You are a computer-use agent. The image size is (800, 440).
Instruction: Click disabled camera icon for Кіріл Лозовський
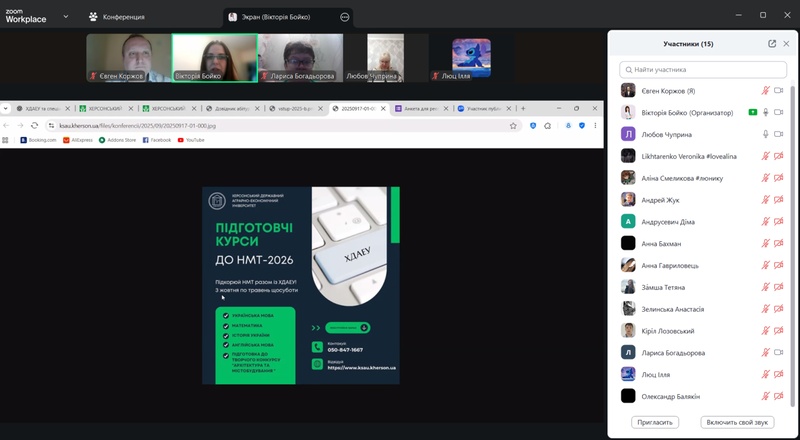778,330
